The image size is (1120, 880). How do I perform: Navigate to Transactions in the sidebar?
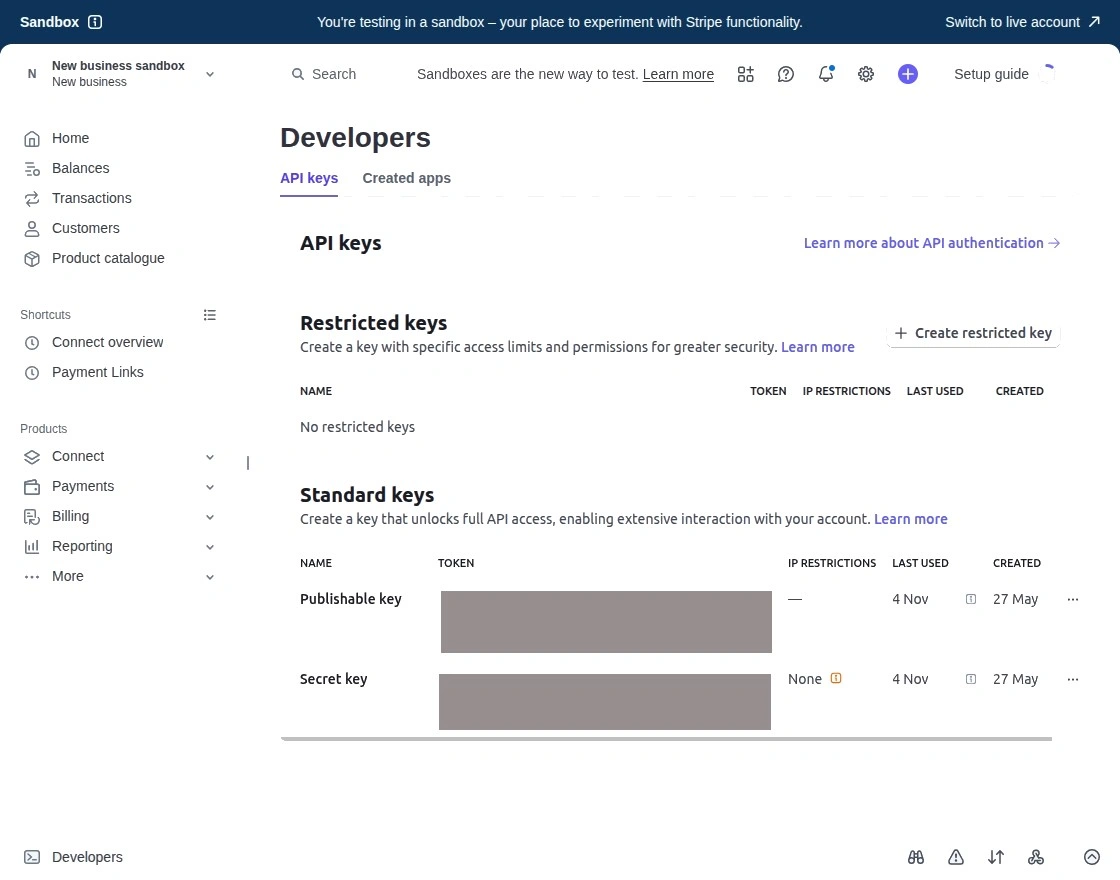click(x=91, y=198)
